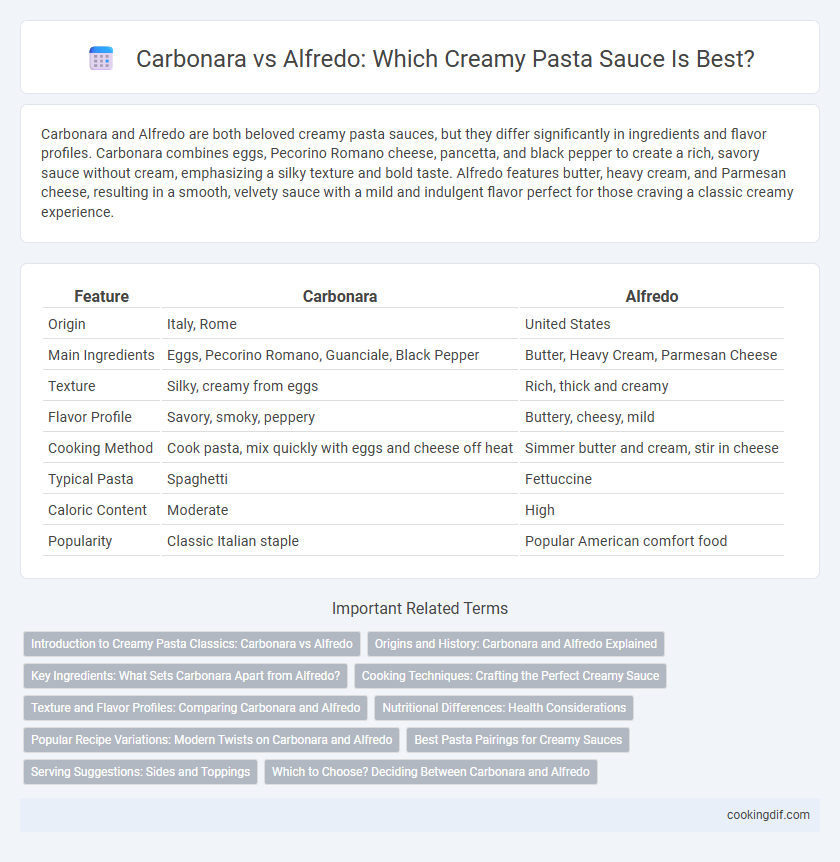Open Cooking Techniques related term
Viewport: 840px width, 862px height.
tap(510, 676)
